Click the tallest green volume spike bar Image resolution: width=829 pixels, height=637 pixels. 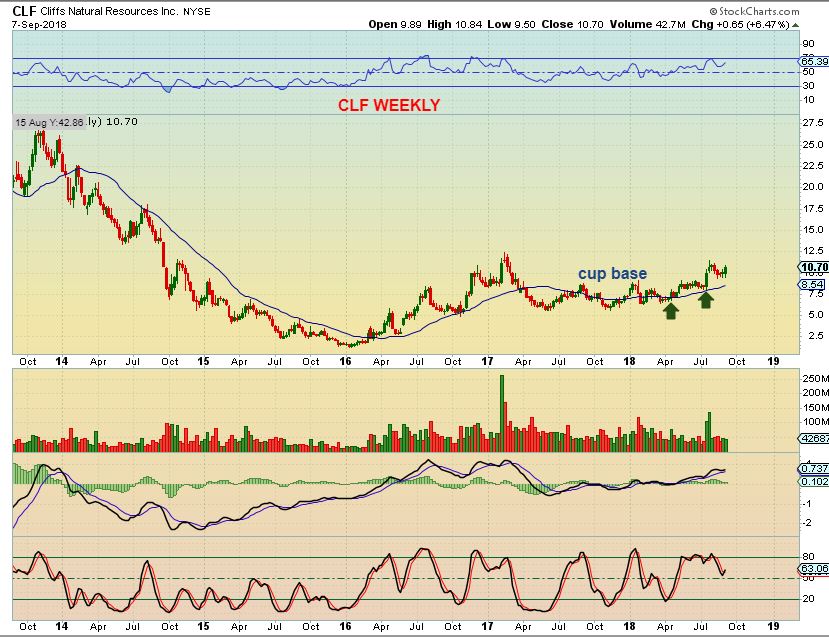pos(502,413)
